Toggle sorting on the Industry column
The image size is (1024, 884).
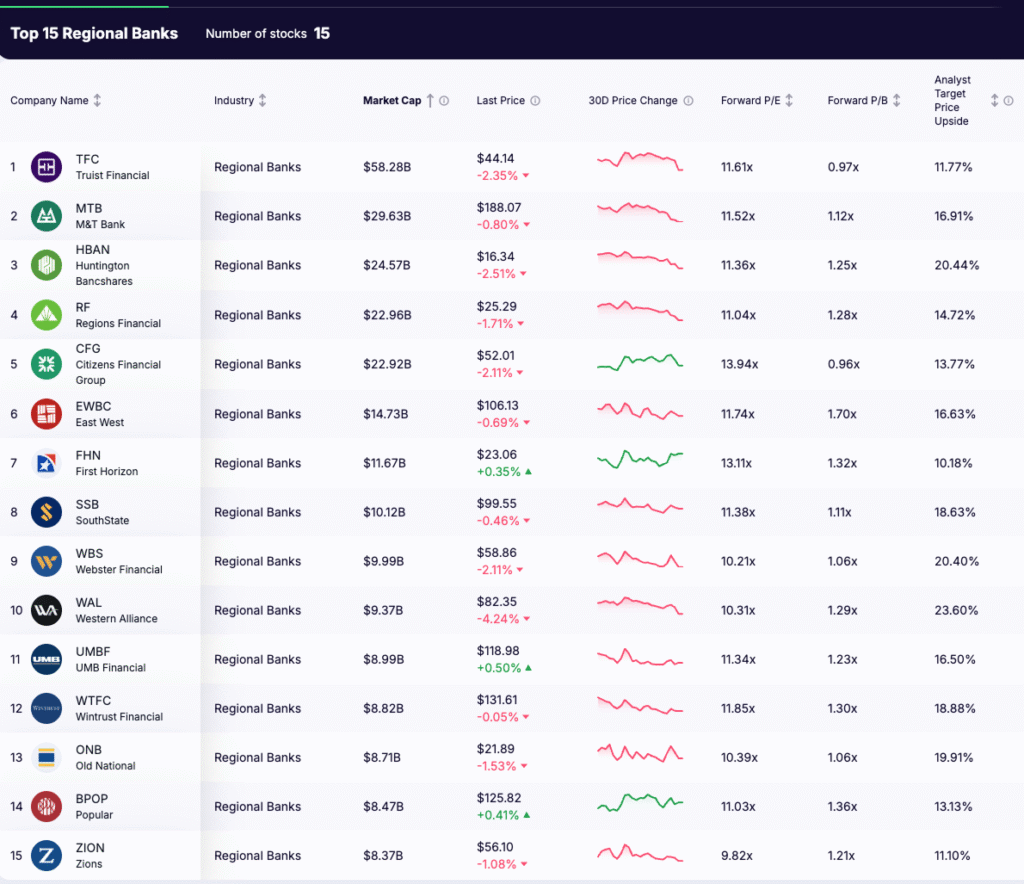(264, 100)
